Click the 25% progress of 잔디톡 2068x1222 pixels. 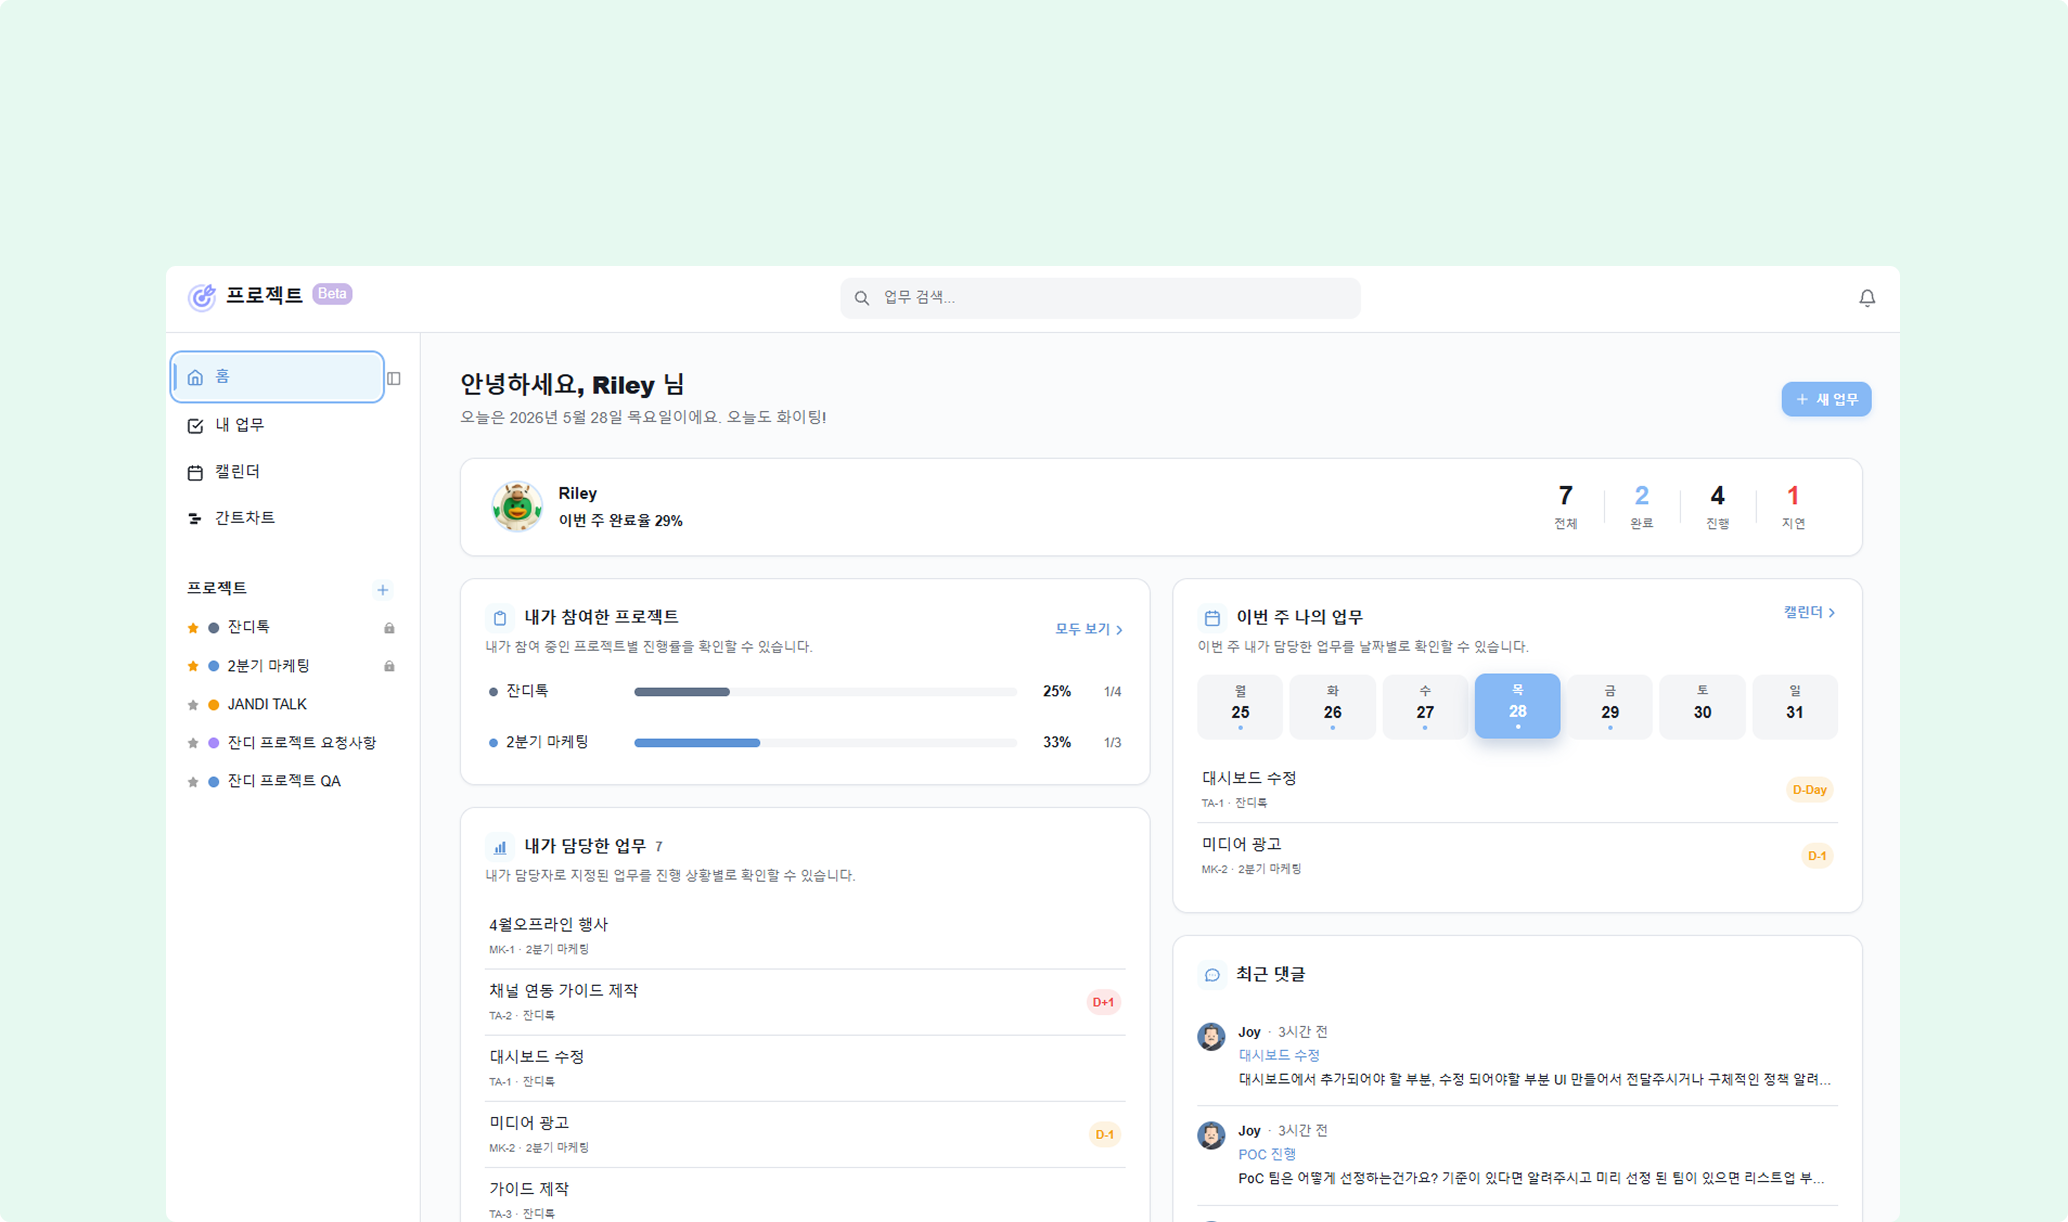click(1057, 692)
